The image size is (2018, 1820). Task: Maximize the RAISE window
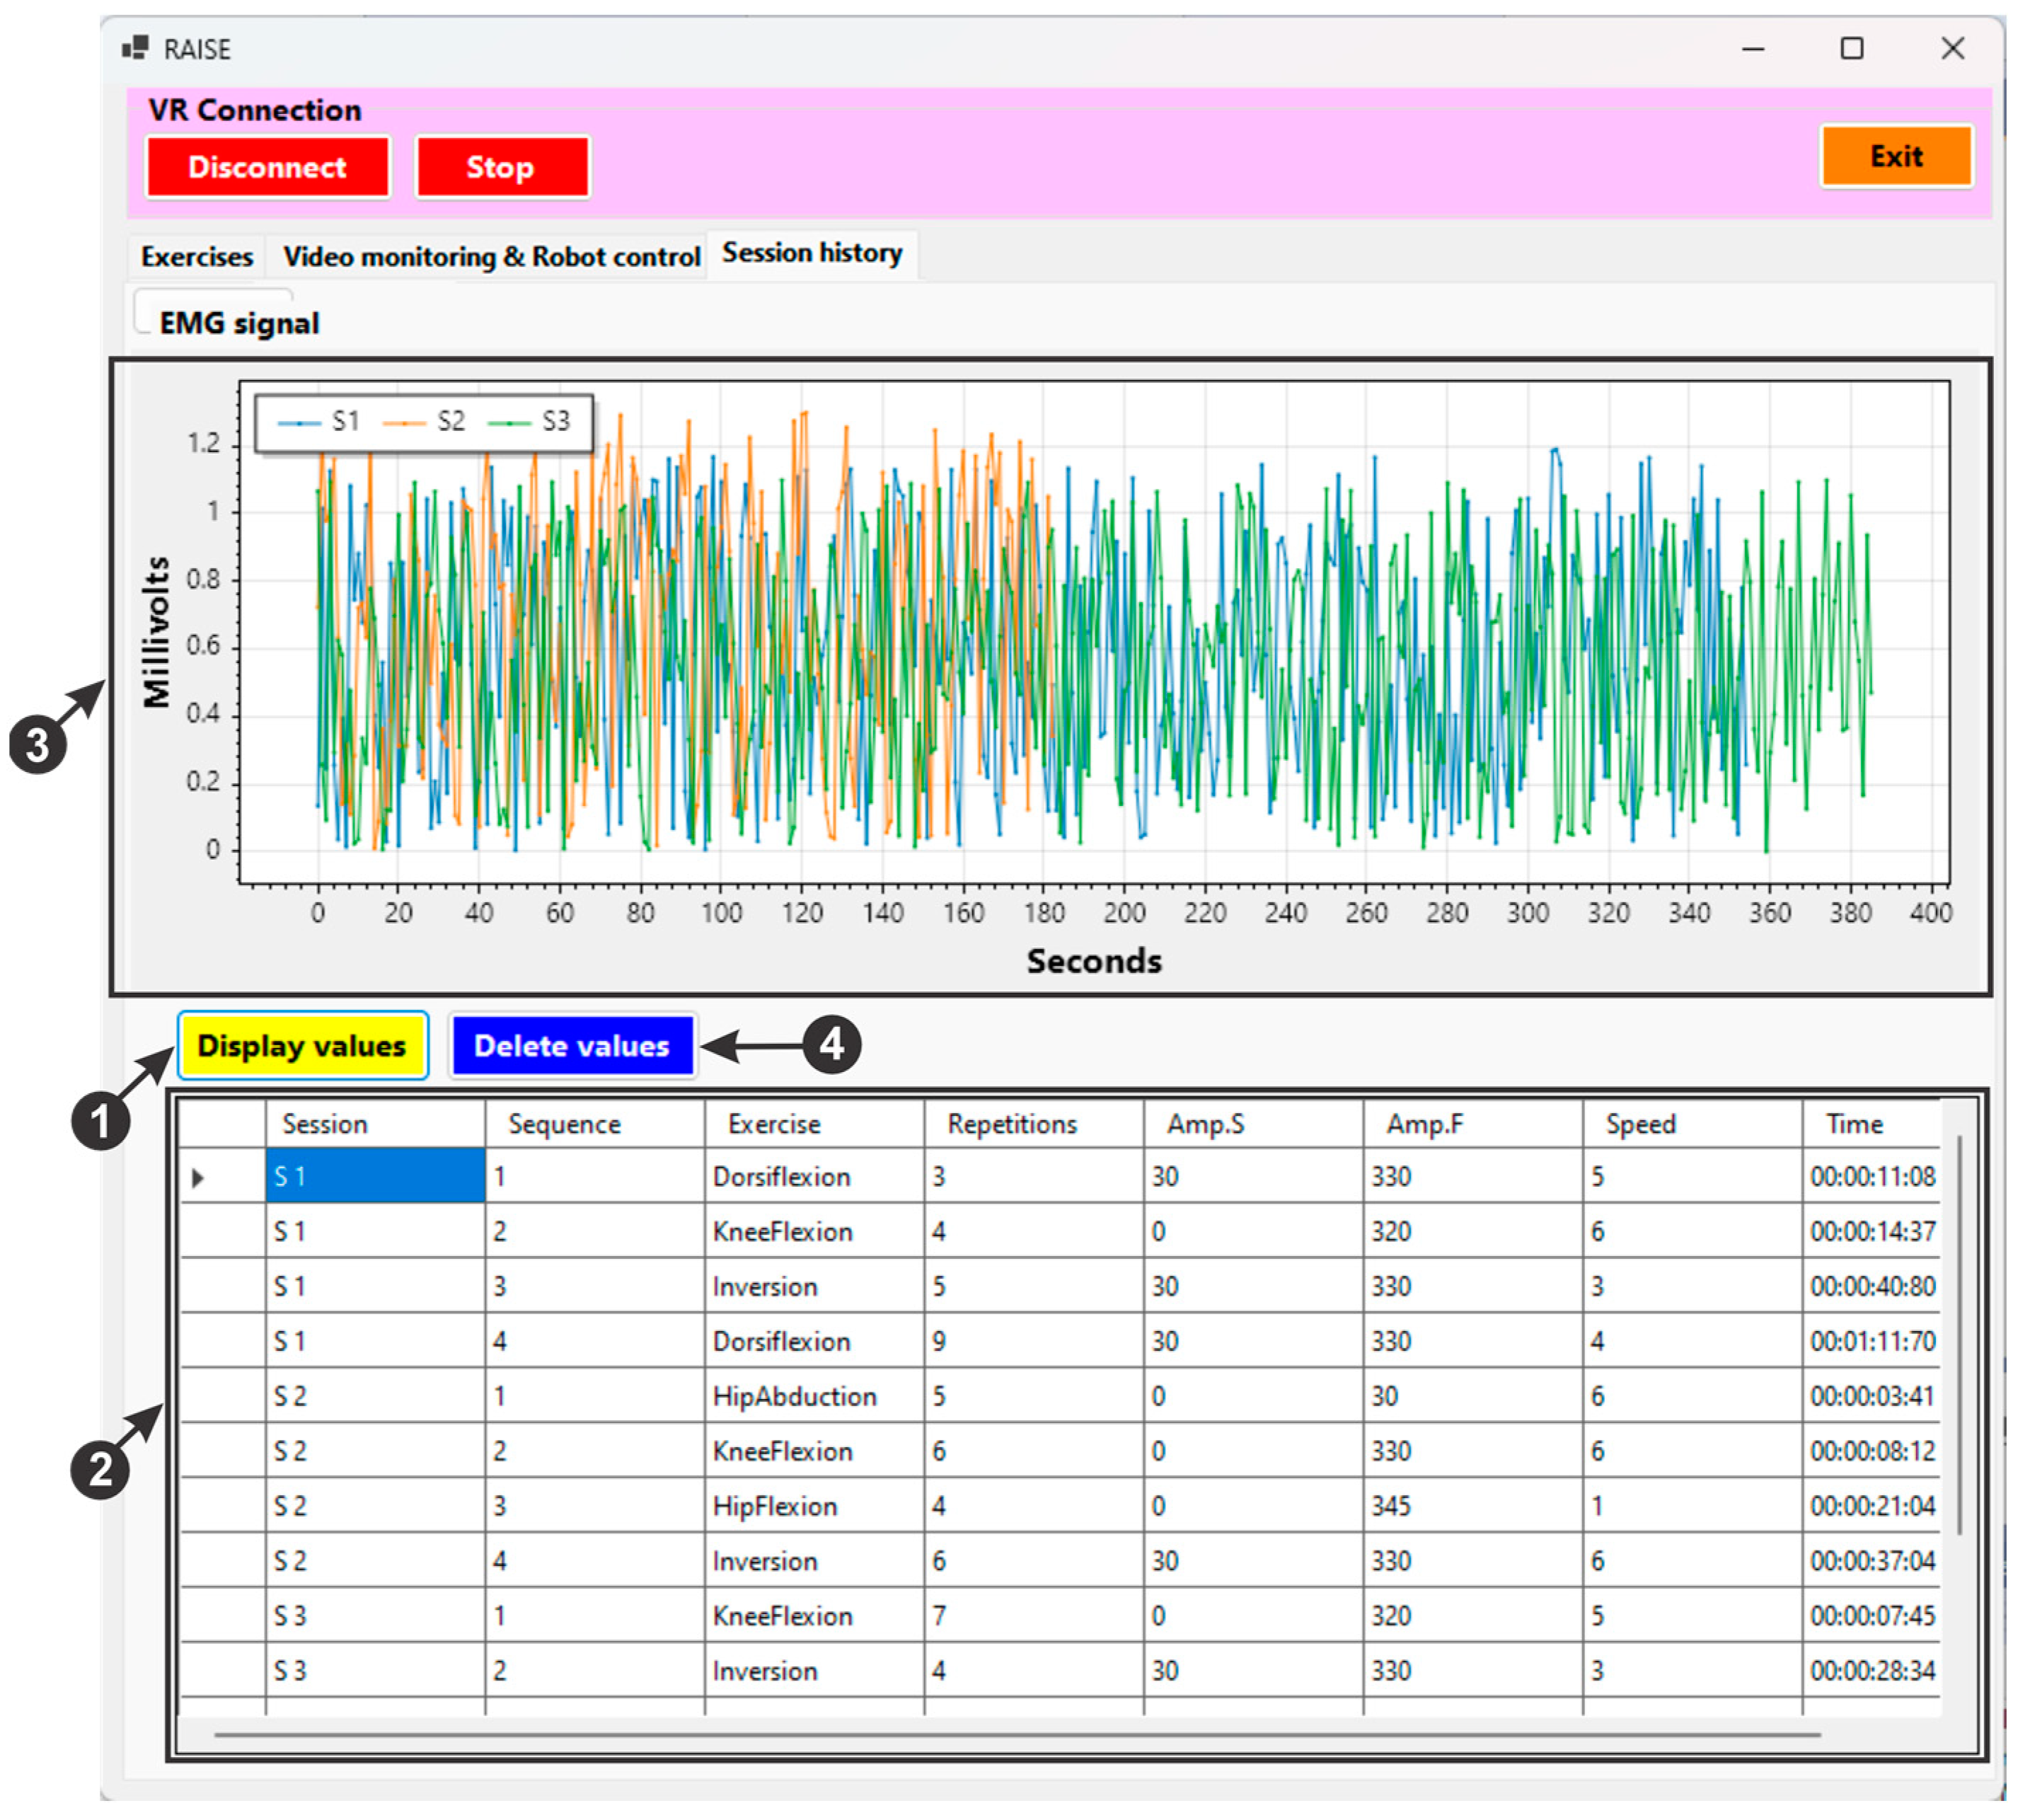point(1850,48)
